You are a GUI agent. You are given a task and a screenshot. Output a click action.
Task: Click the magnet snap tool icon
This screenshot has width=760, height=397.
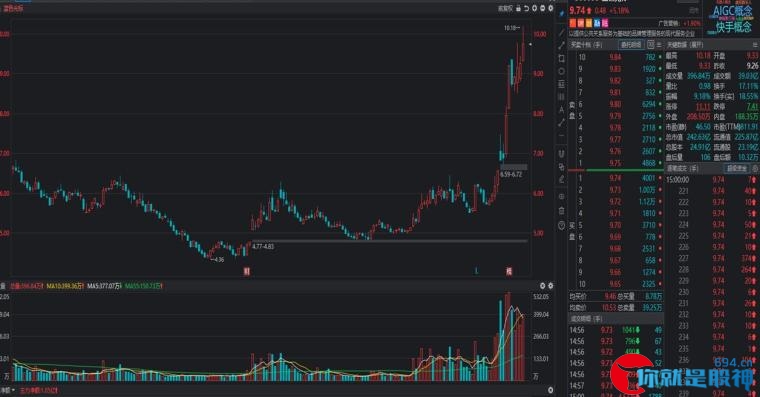(561, 154)
